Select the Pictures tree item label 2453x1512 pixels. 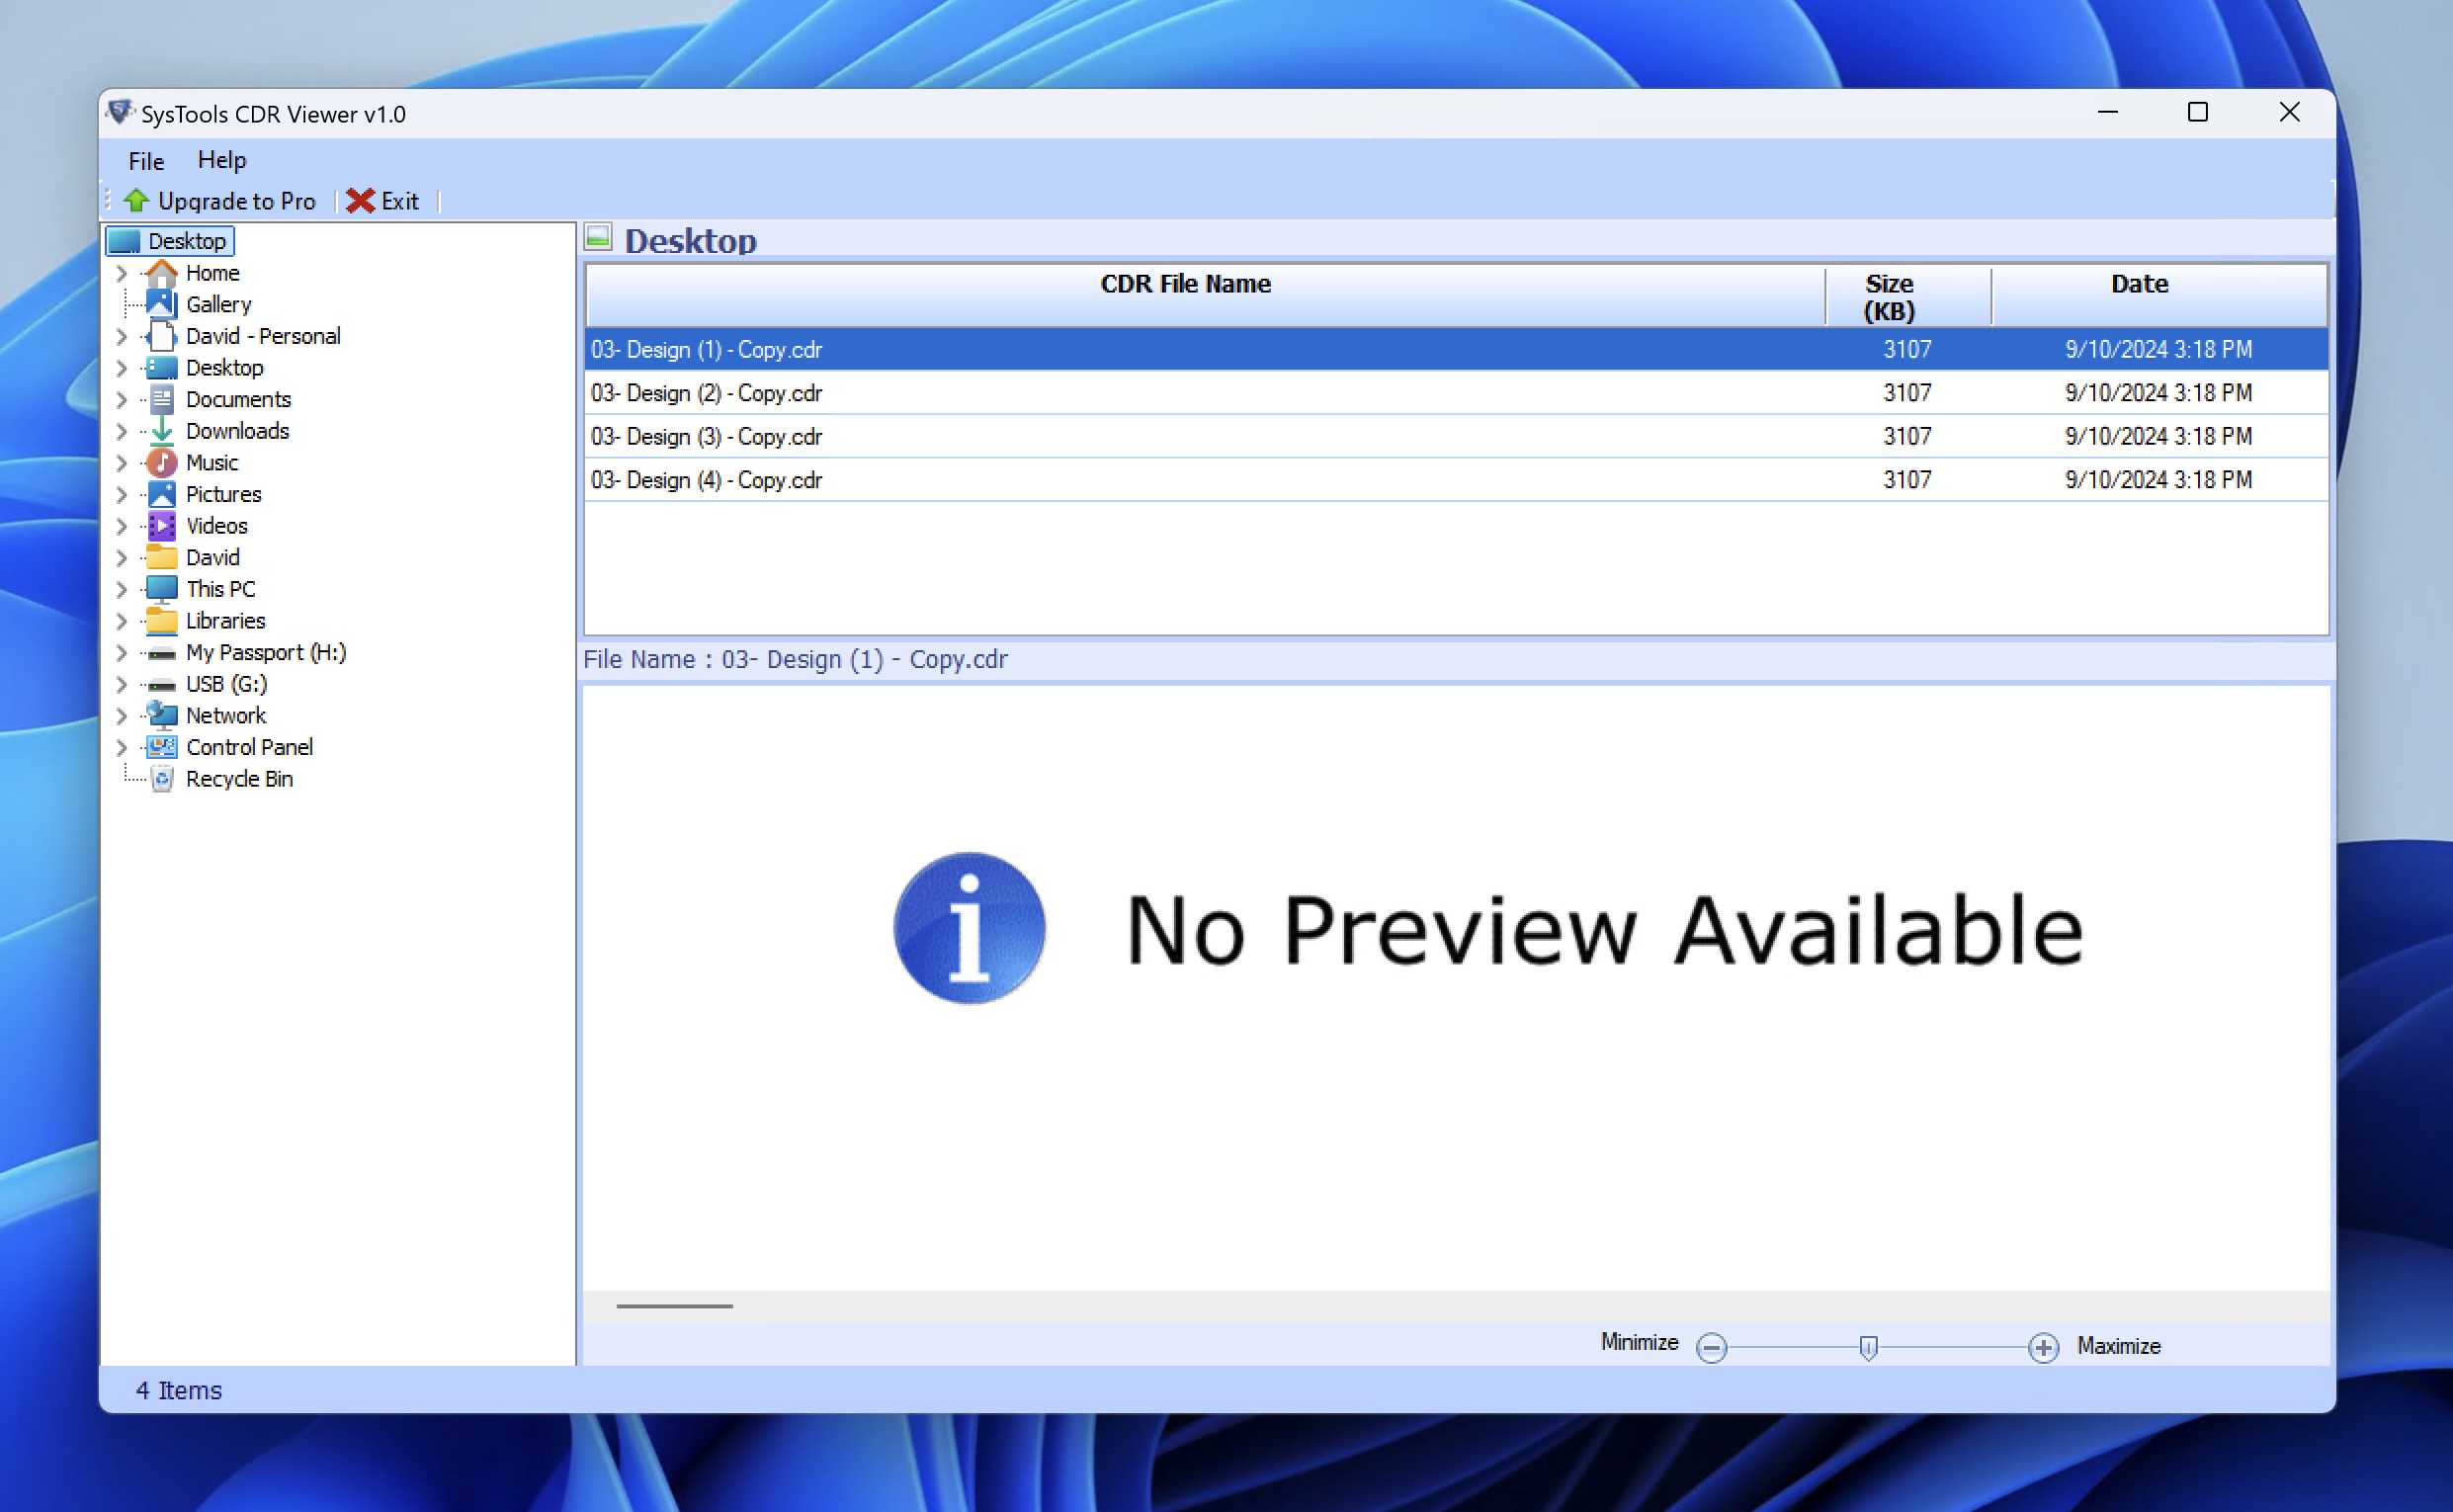[x=223, y=494]
